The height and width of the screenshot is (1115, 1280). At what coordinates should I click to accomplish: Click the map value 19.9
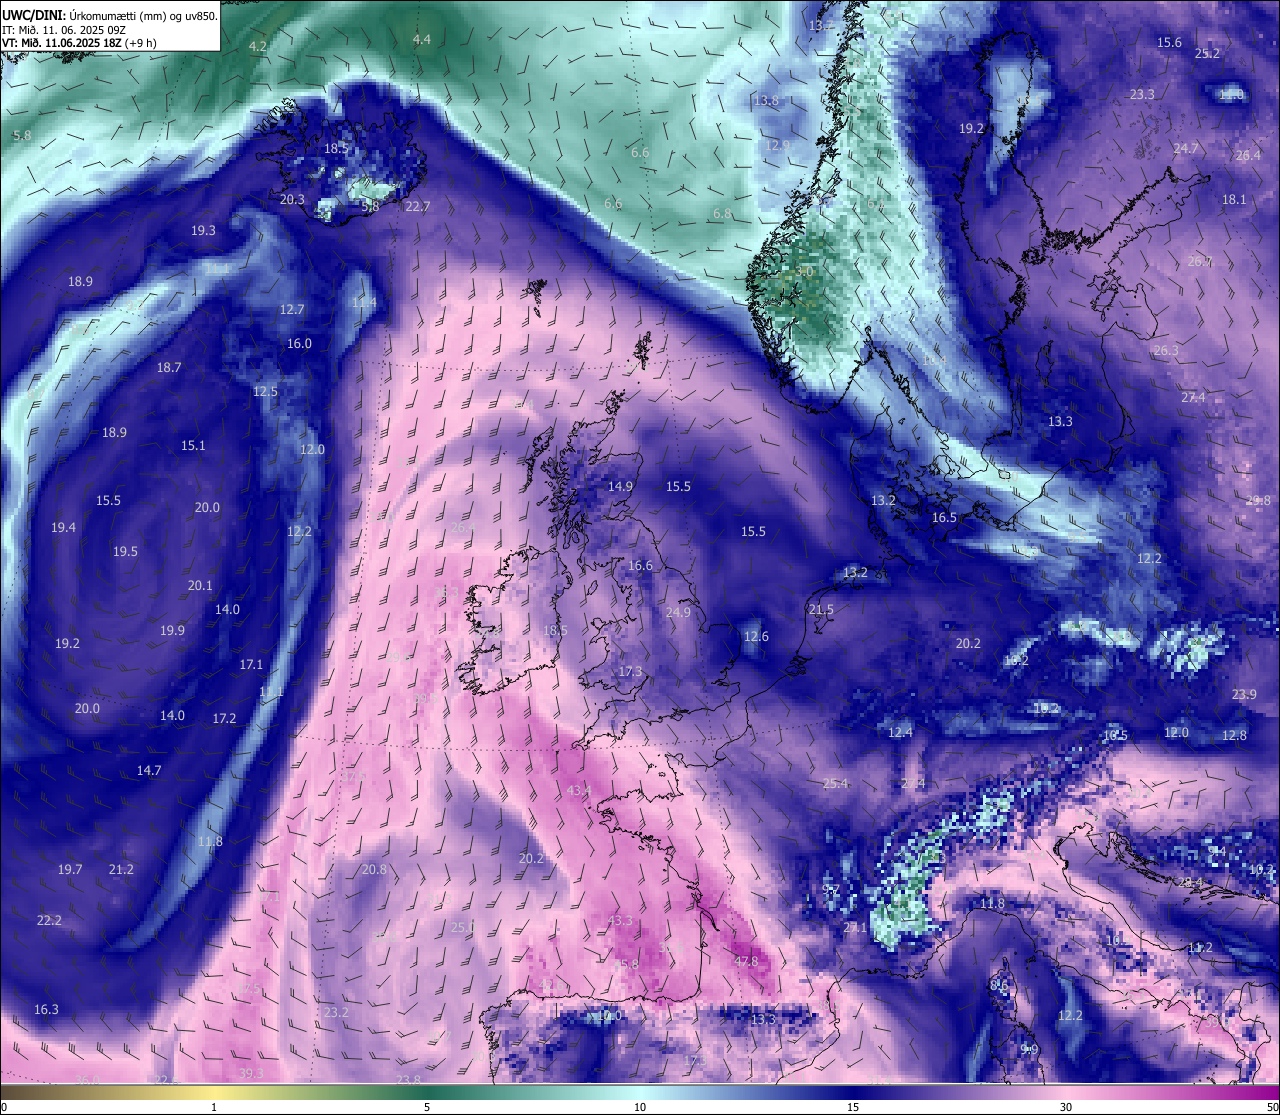[172, 631]
